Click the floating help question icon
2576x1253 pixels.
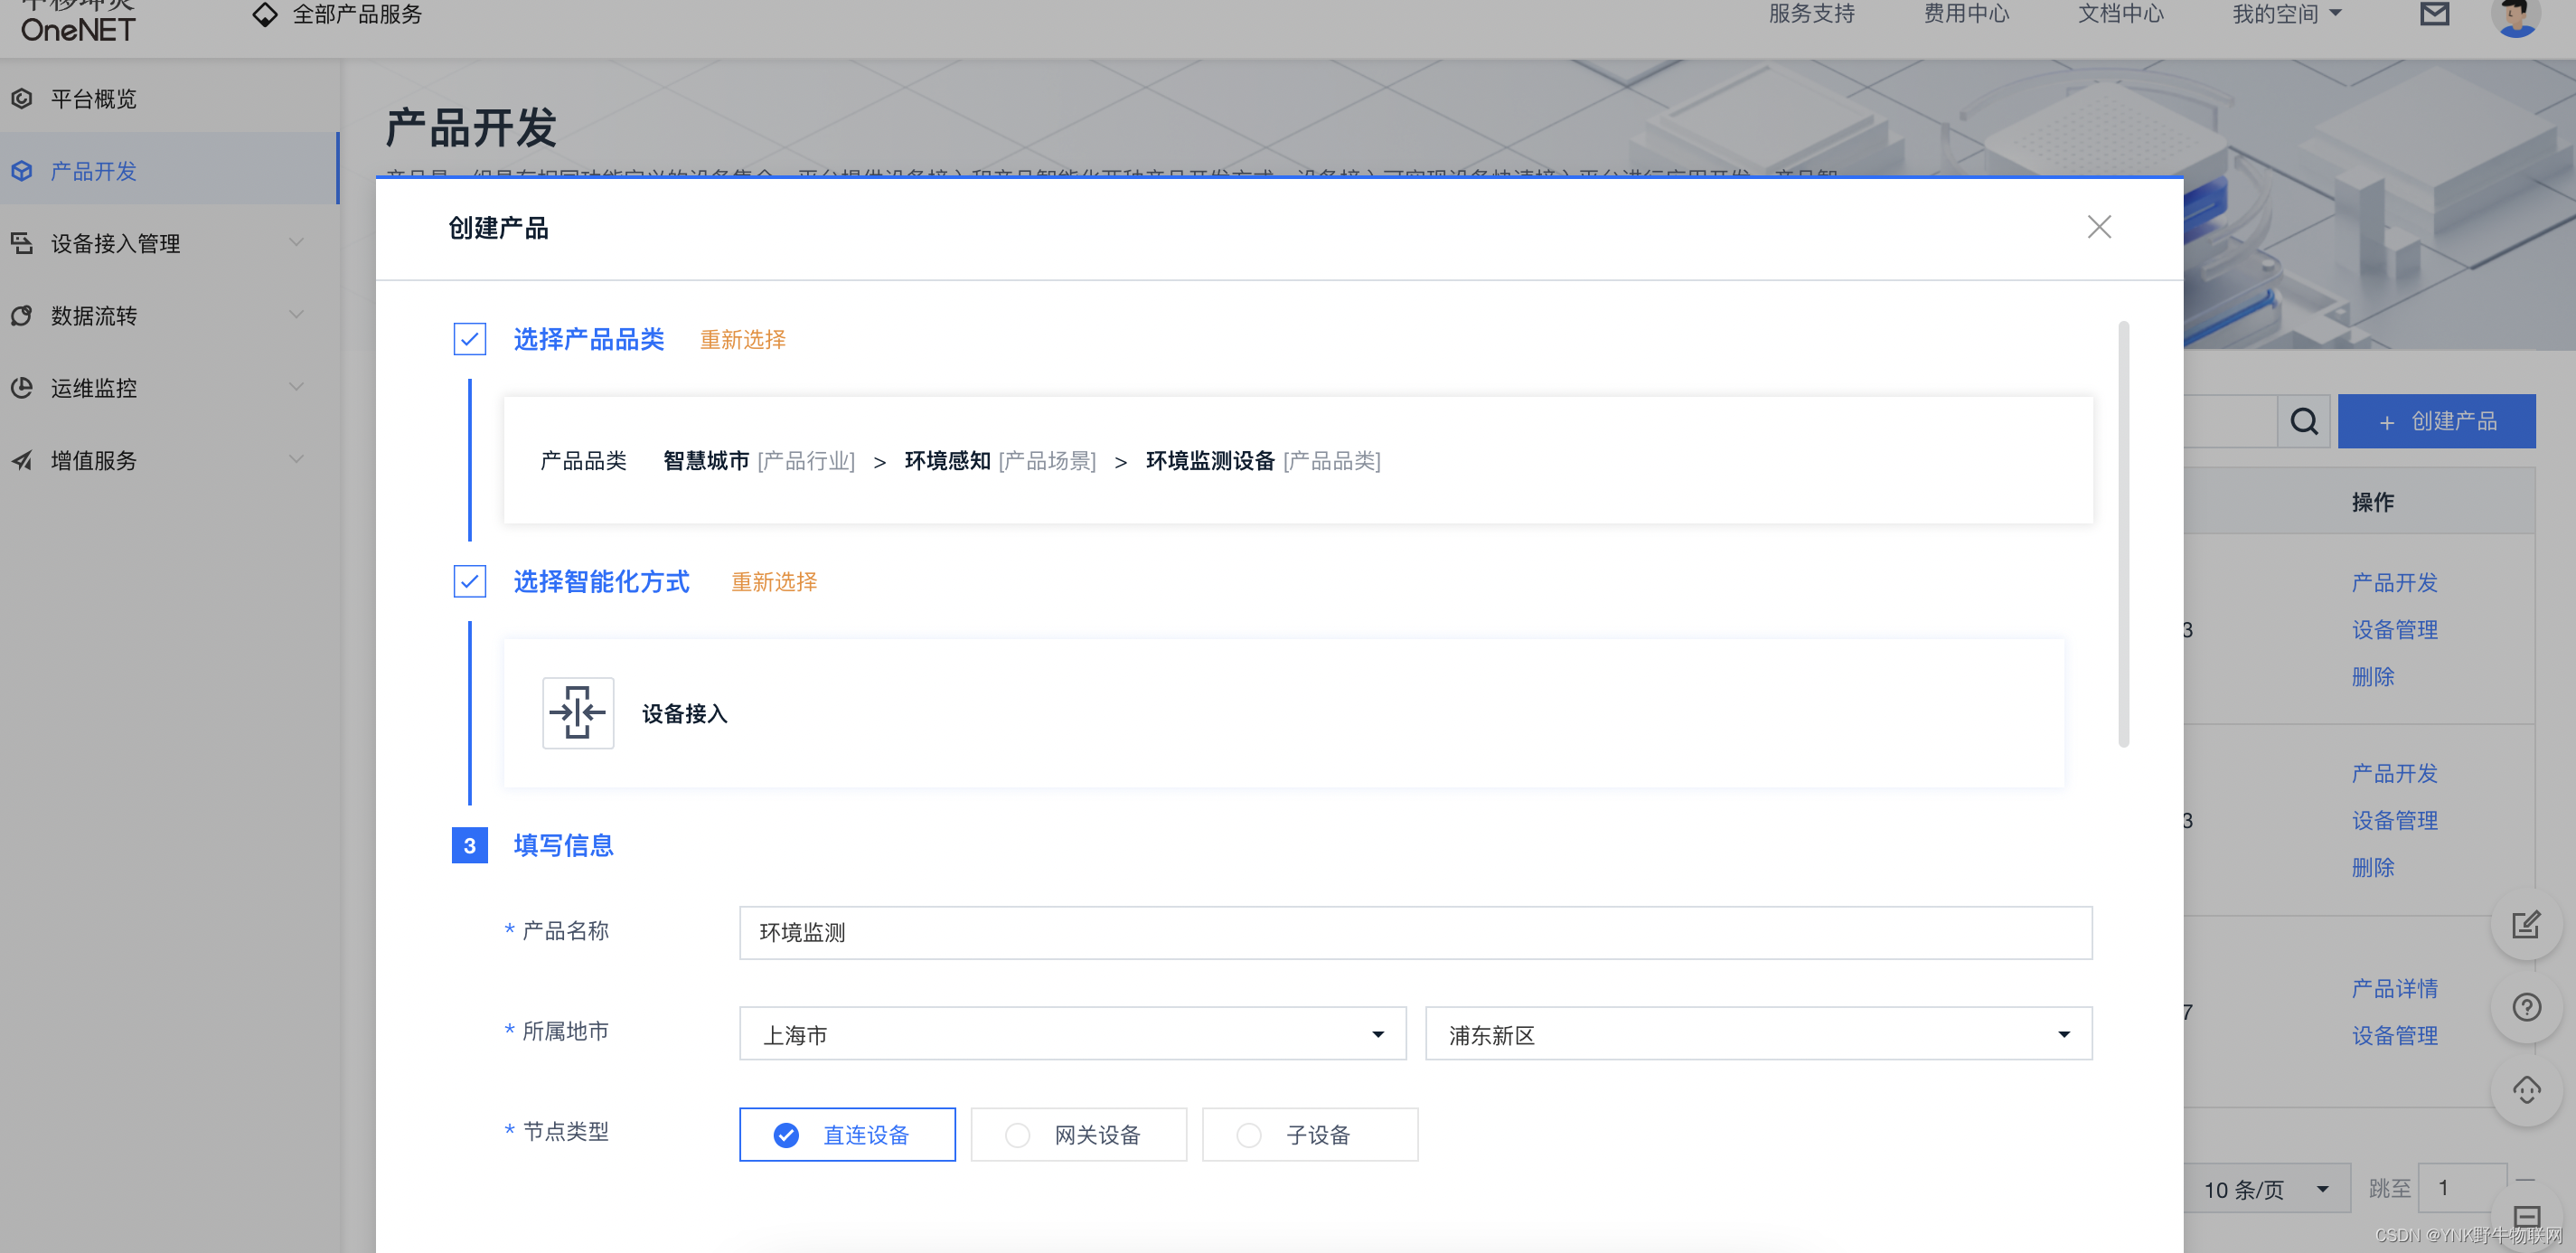(2526, 1007)
